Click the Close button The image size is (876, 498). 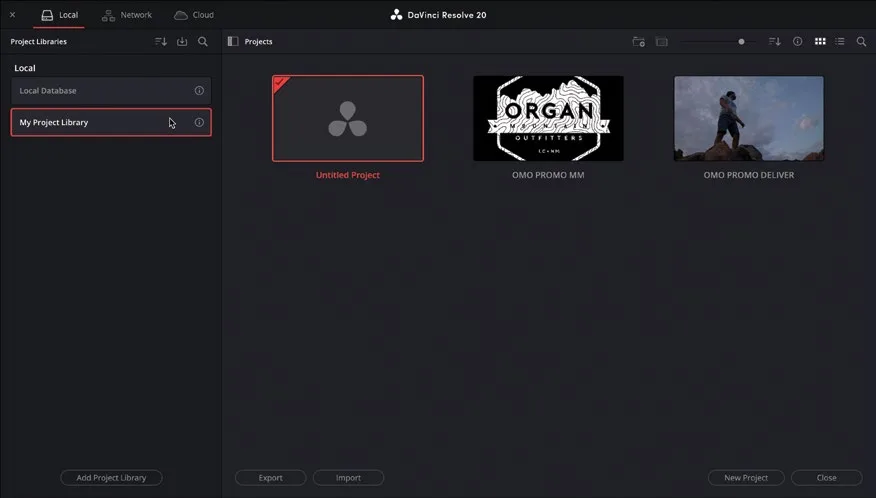point(826,478)
